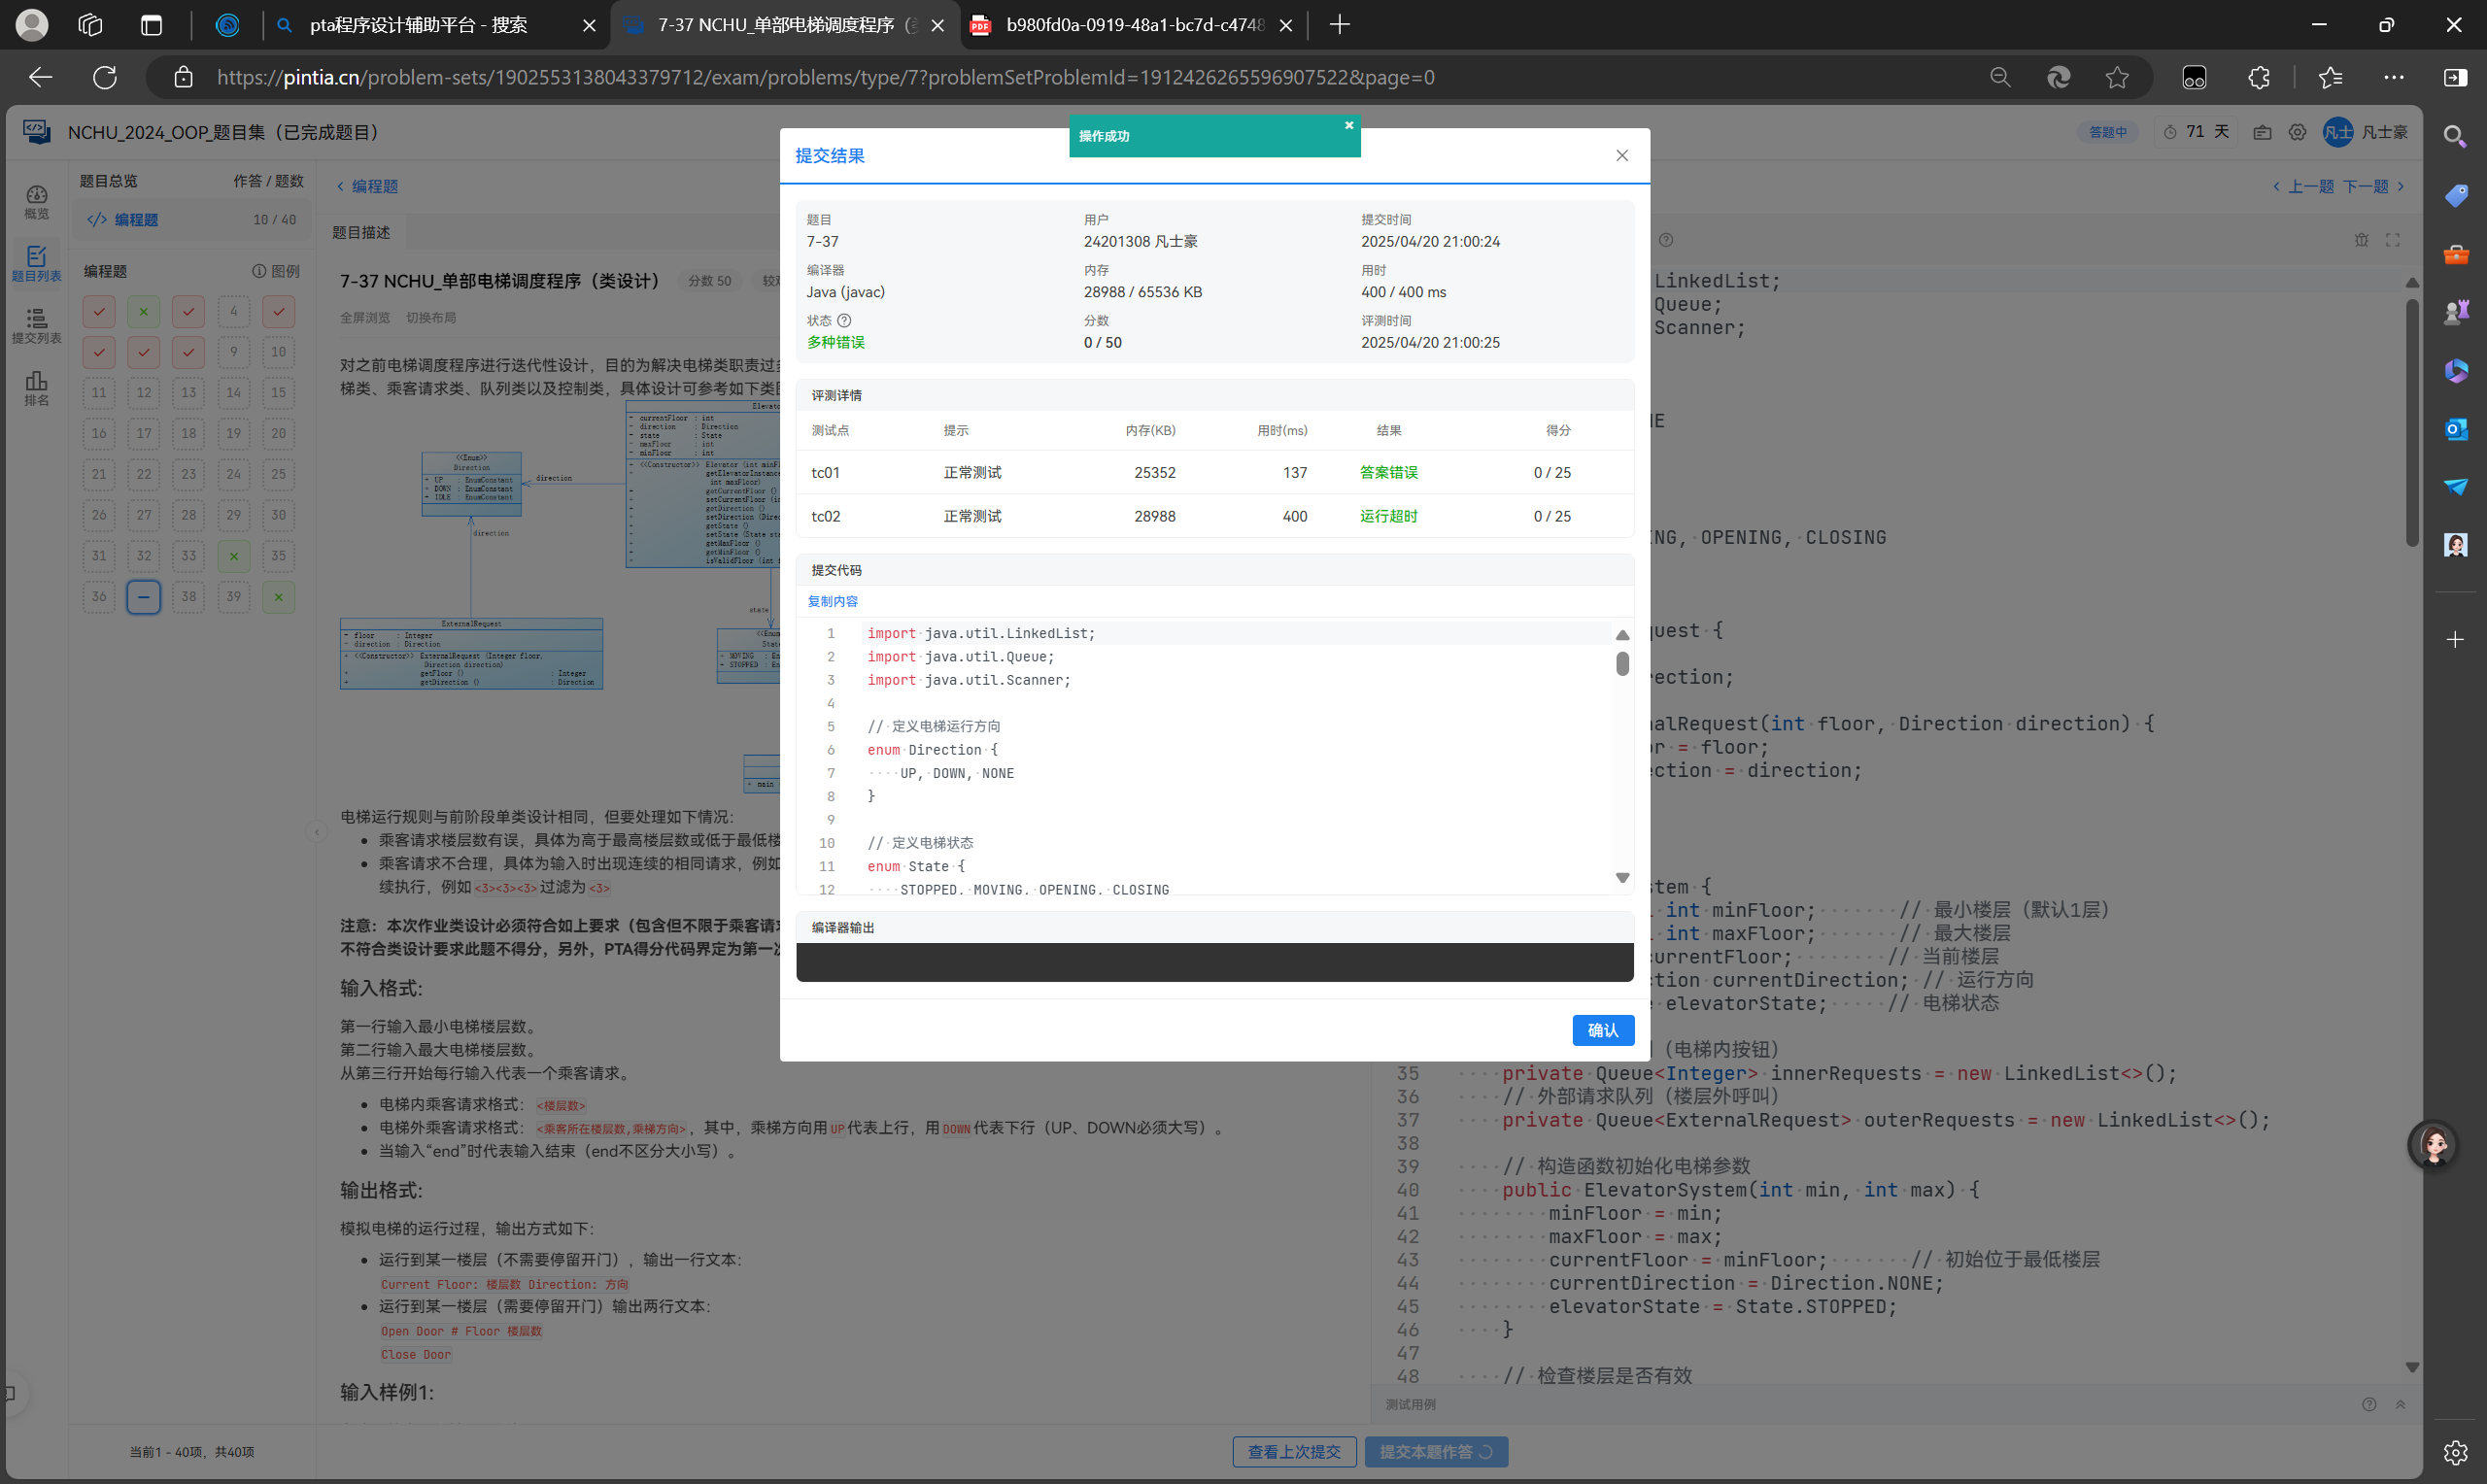This screenshot has height=1484, width=2487.
Task: Switch to the PDF b980fd0a tab
Action: tap(1120, 25)
